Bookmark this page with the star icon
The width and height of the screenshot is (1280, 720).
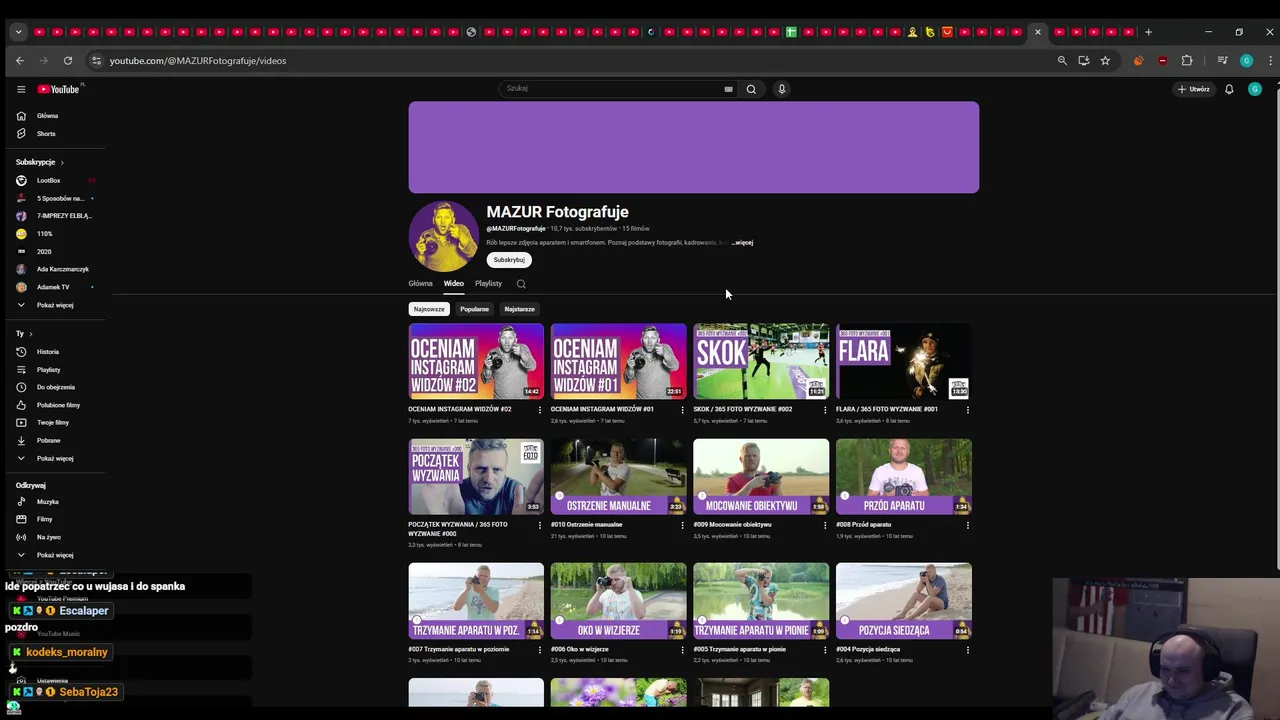pos(1105,61)
